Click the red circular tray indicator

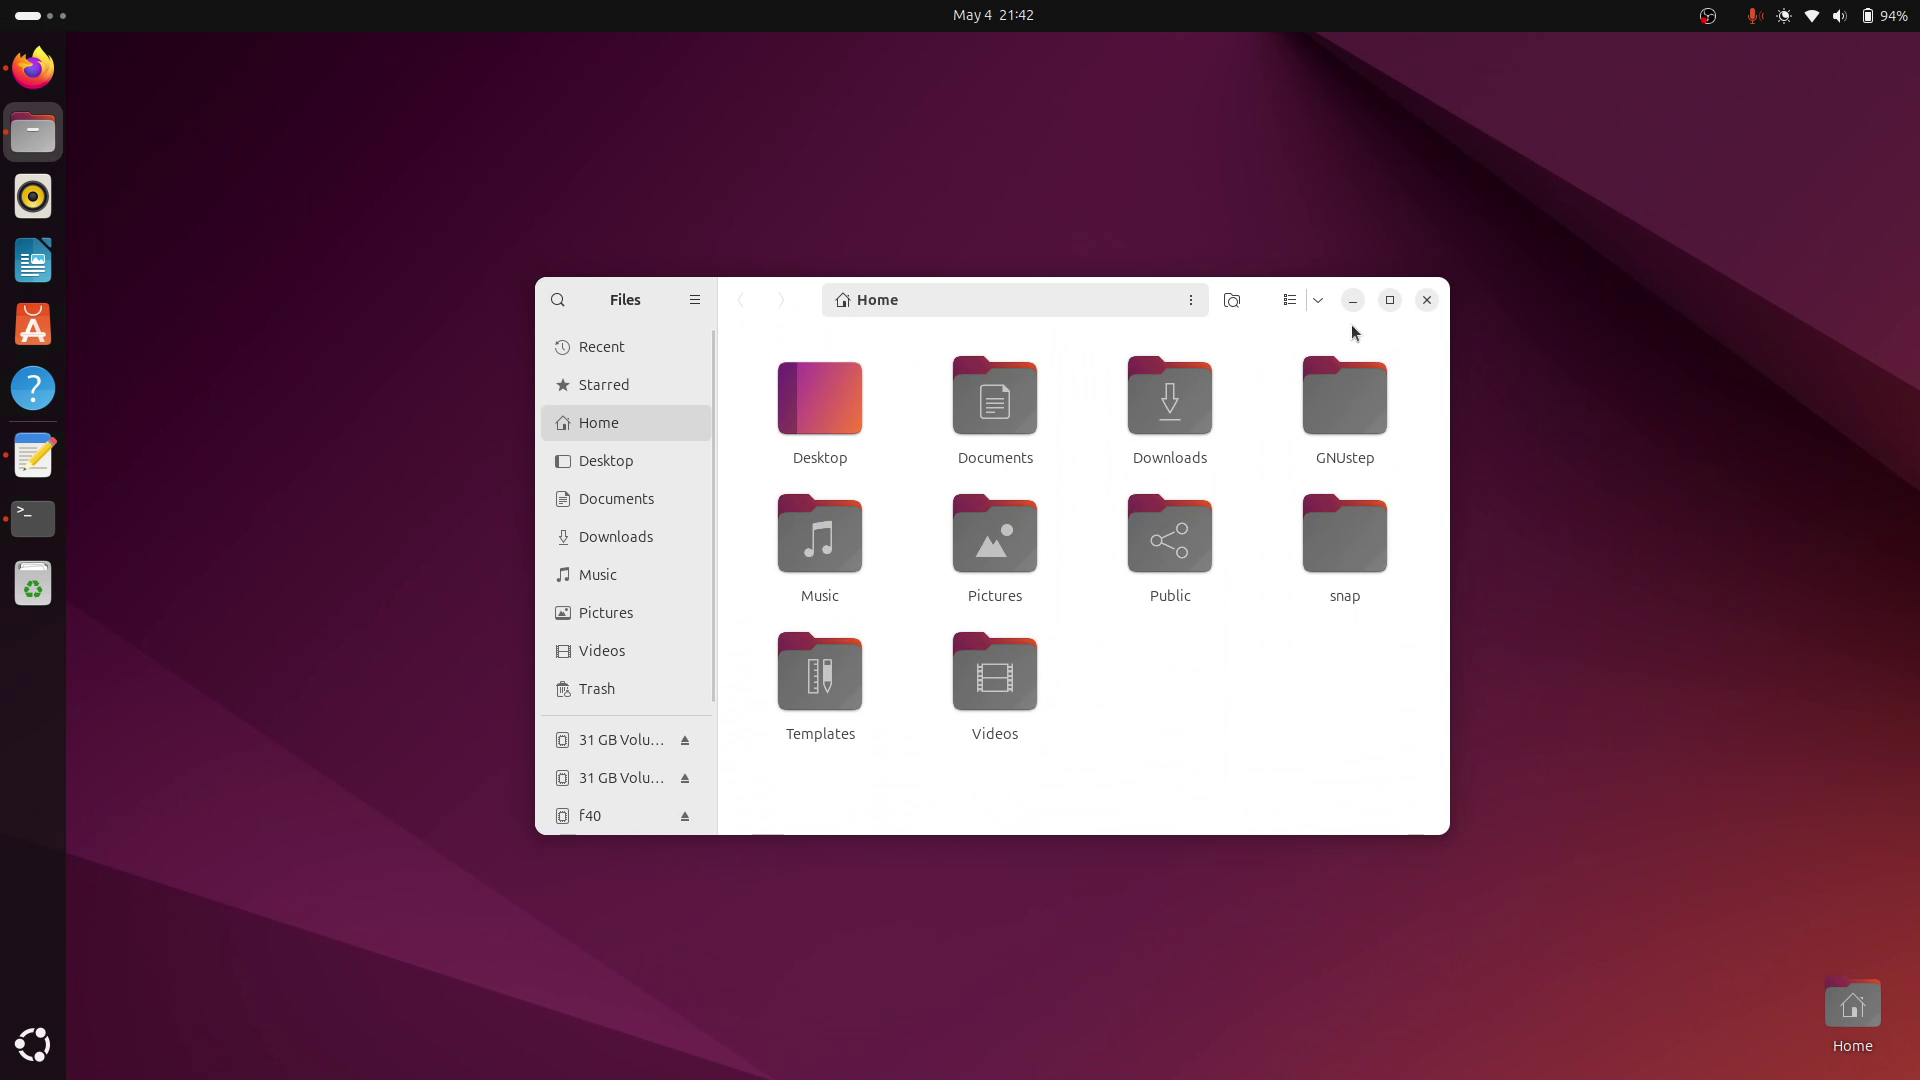(1707, 16)
